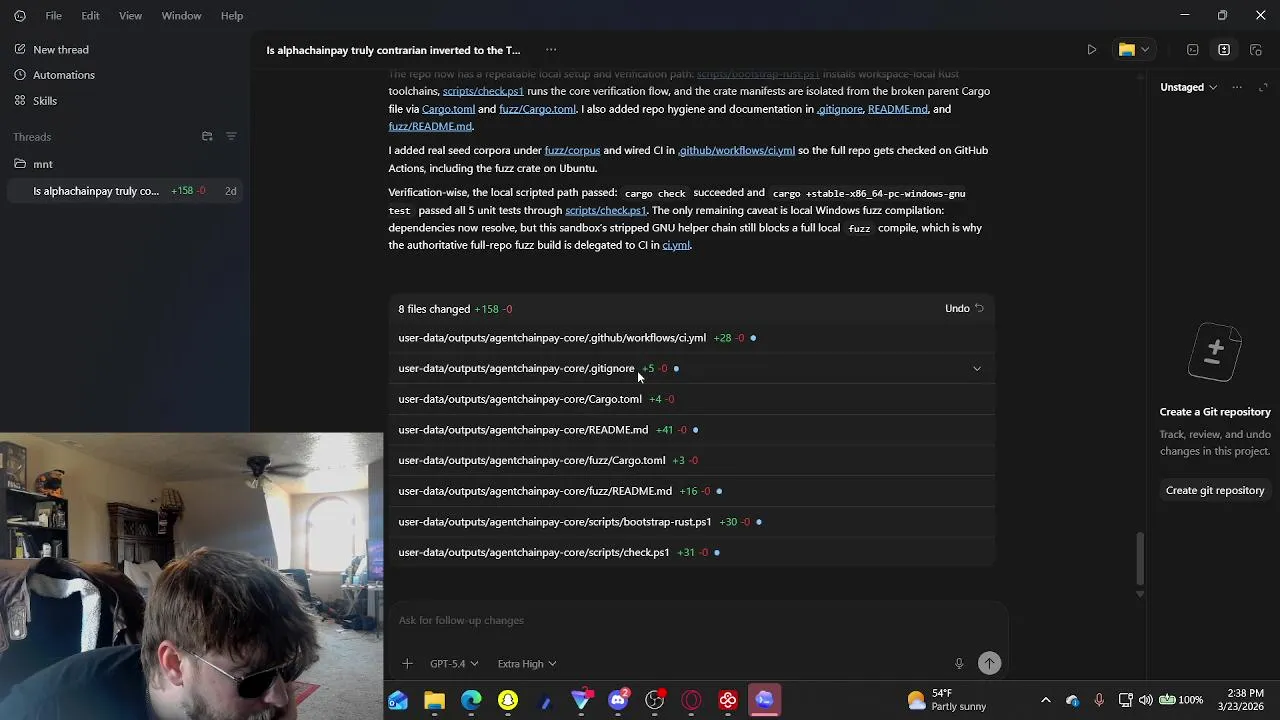
Task: Expand the mnt folder in Threads
Action: click(x=125, y=164)
